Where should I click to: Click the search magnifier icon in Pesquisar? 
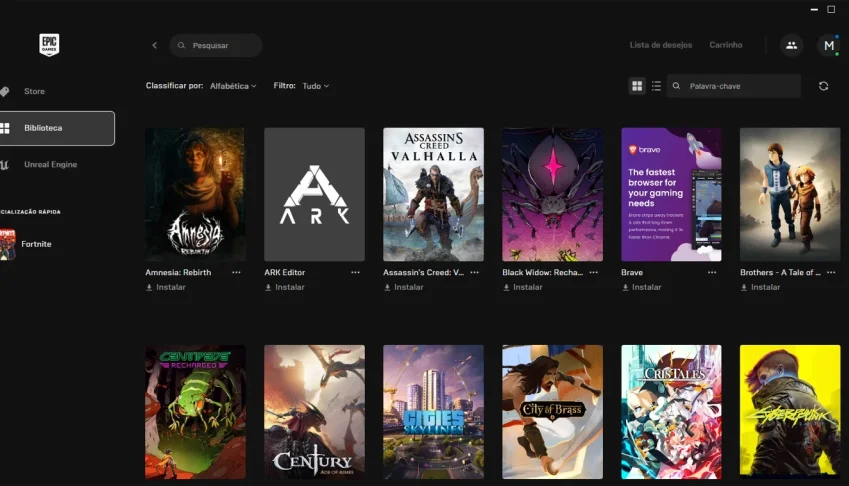point(181,45)
